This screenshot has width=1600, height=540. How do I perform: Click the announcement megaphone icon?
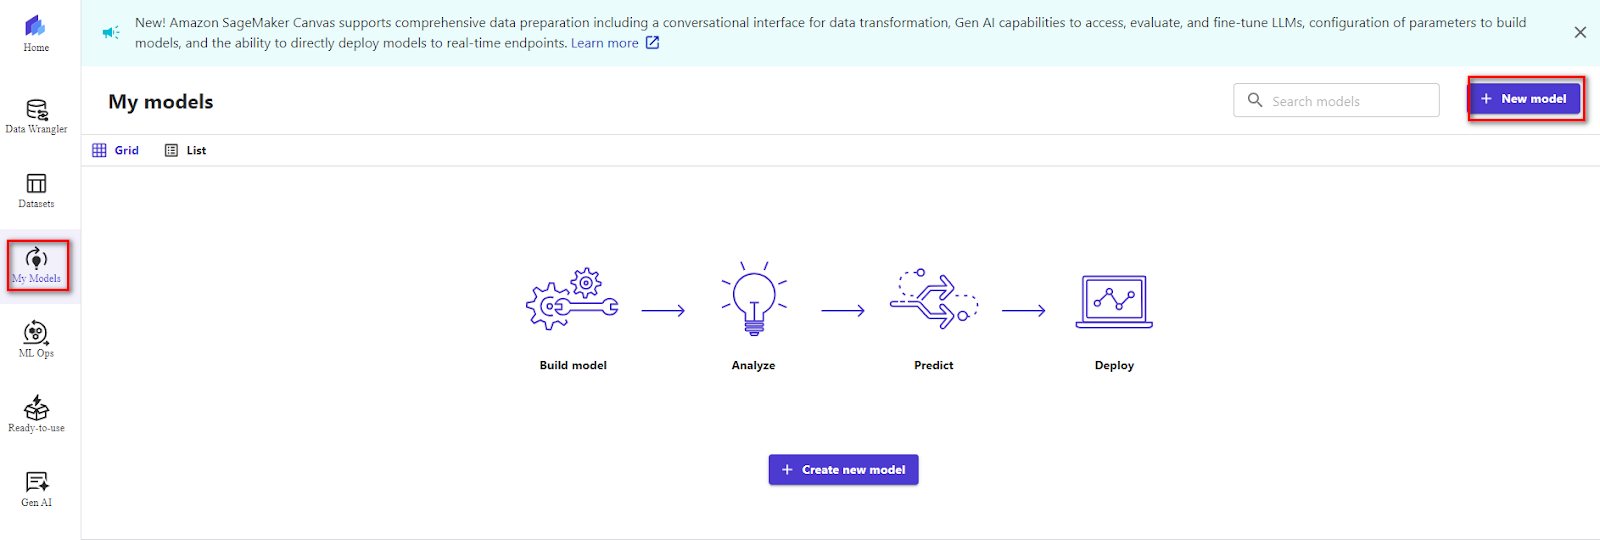tap(111, 32)
